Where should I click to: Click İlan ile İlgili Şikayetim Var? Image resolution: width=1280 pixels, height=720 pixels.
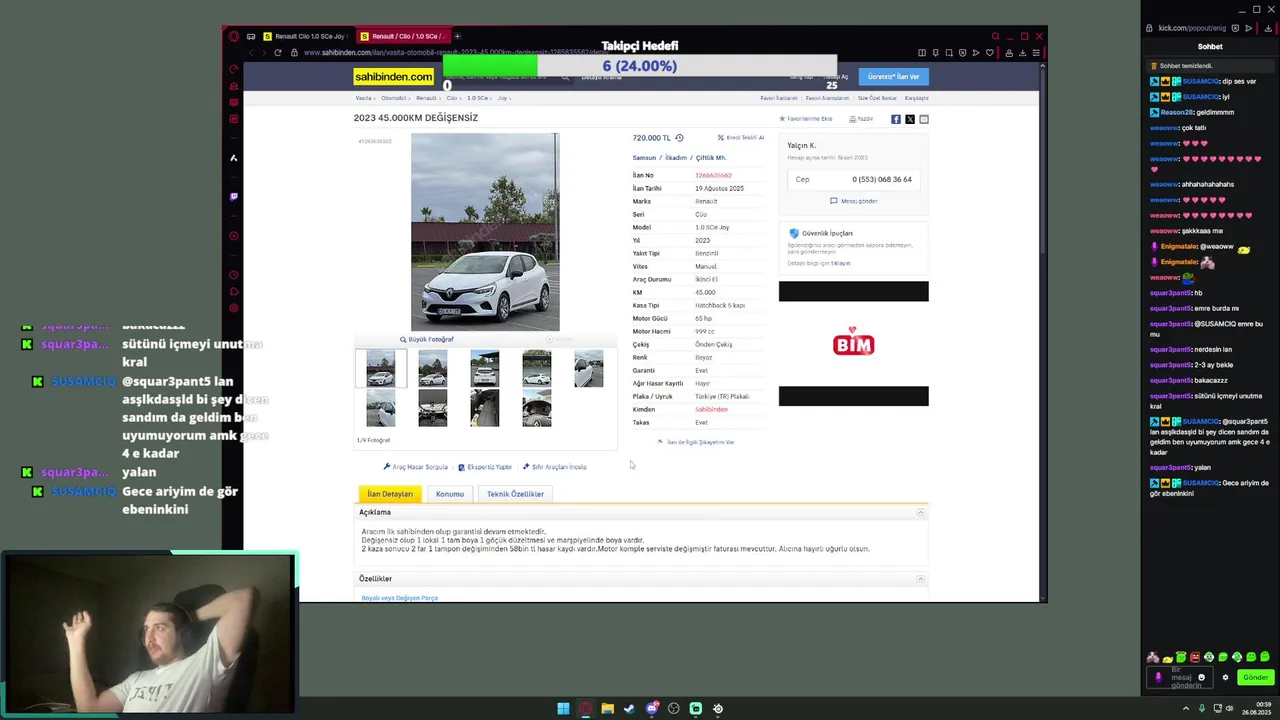pos(696,442)
